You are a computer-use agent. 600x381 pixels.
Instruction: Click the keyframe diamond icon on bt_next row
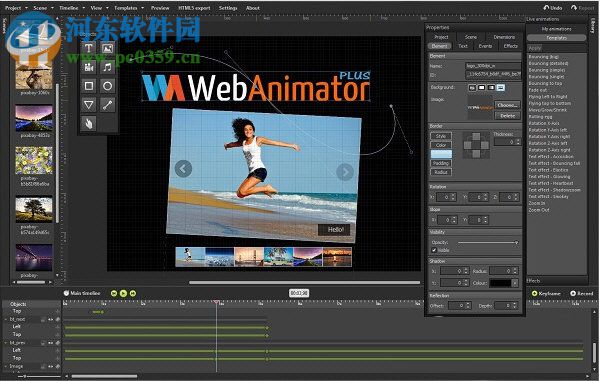point(58,319)
